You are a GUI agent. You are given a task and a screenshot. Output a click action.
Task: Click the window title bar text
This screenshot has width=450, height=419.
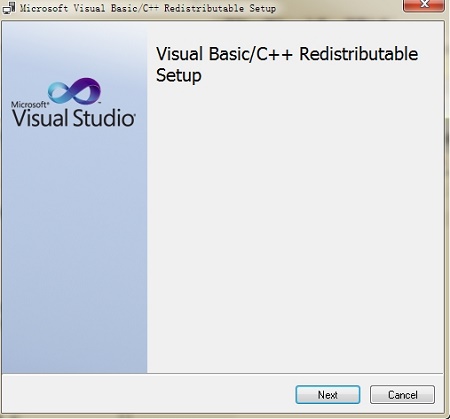click(148, 8)
